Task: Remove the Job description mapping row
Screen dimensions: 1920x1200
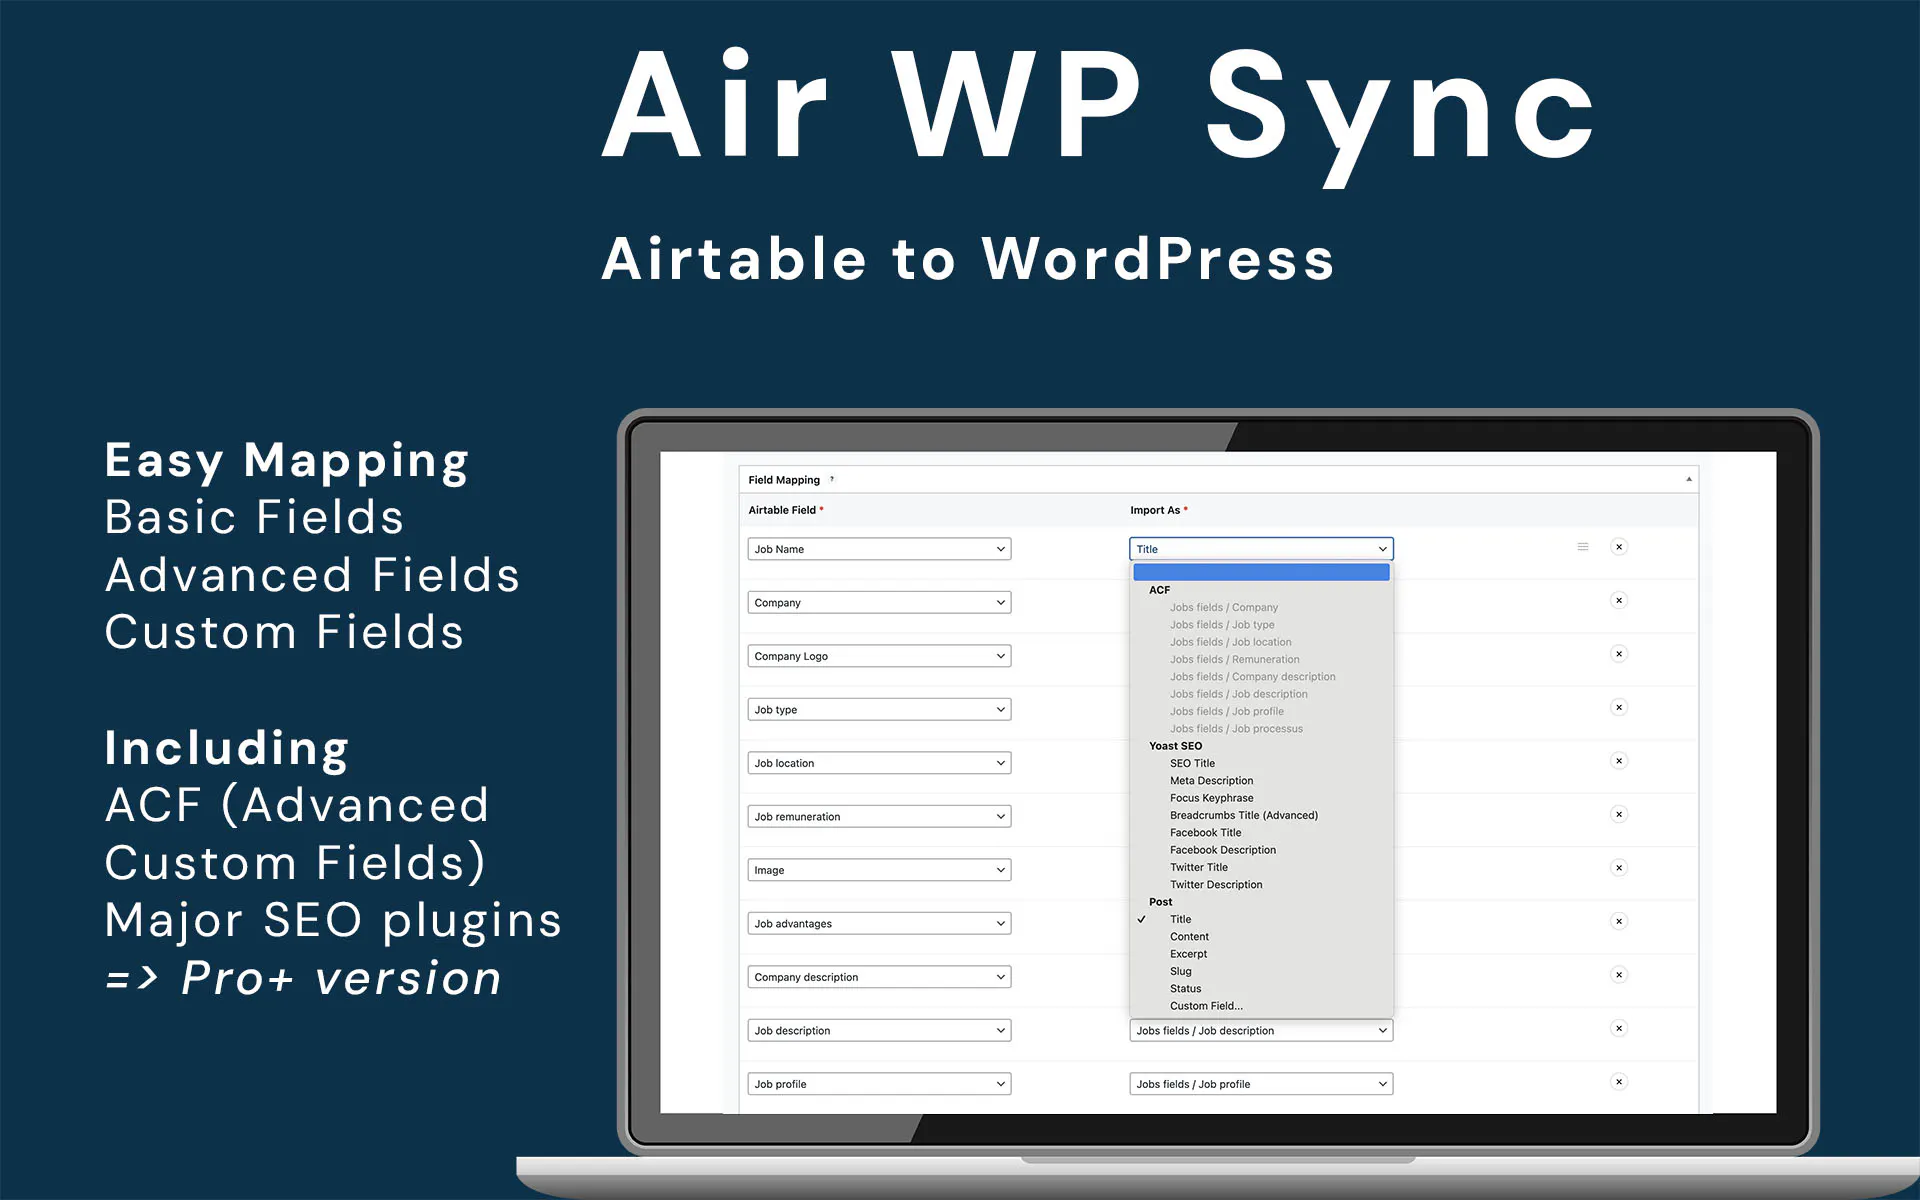Action: pos(1619,1028)
